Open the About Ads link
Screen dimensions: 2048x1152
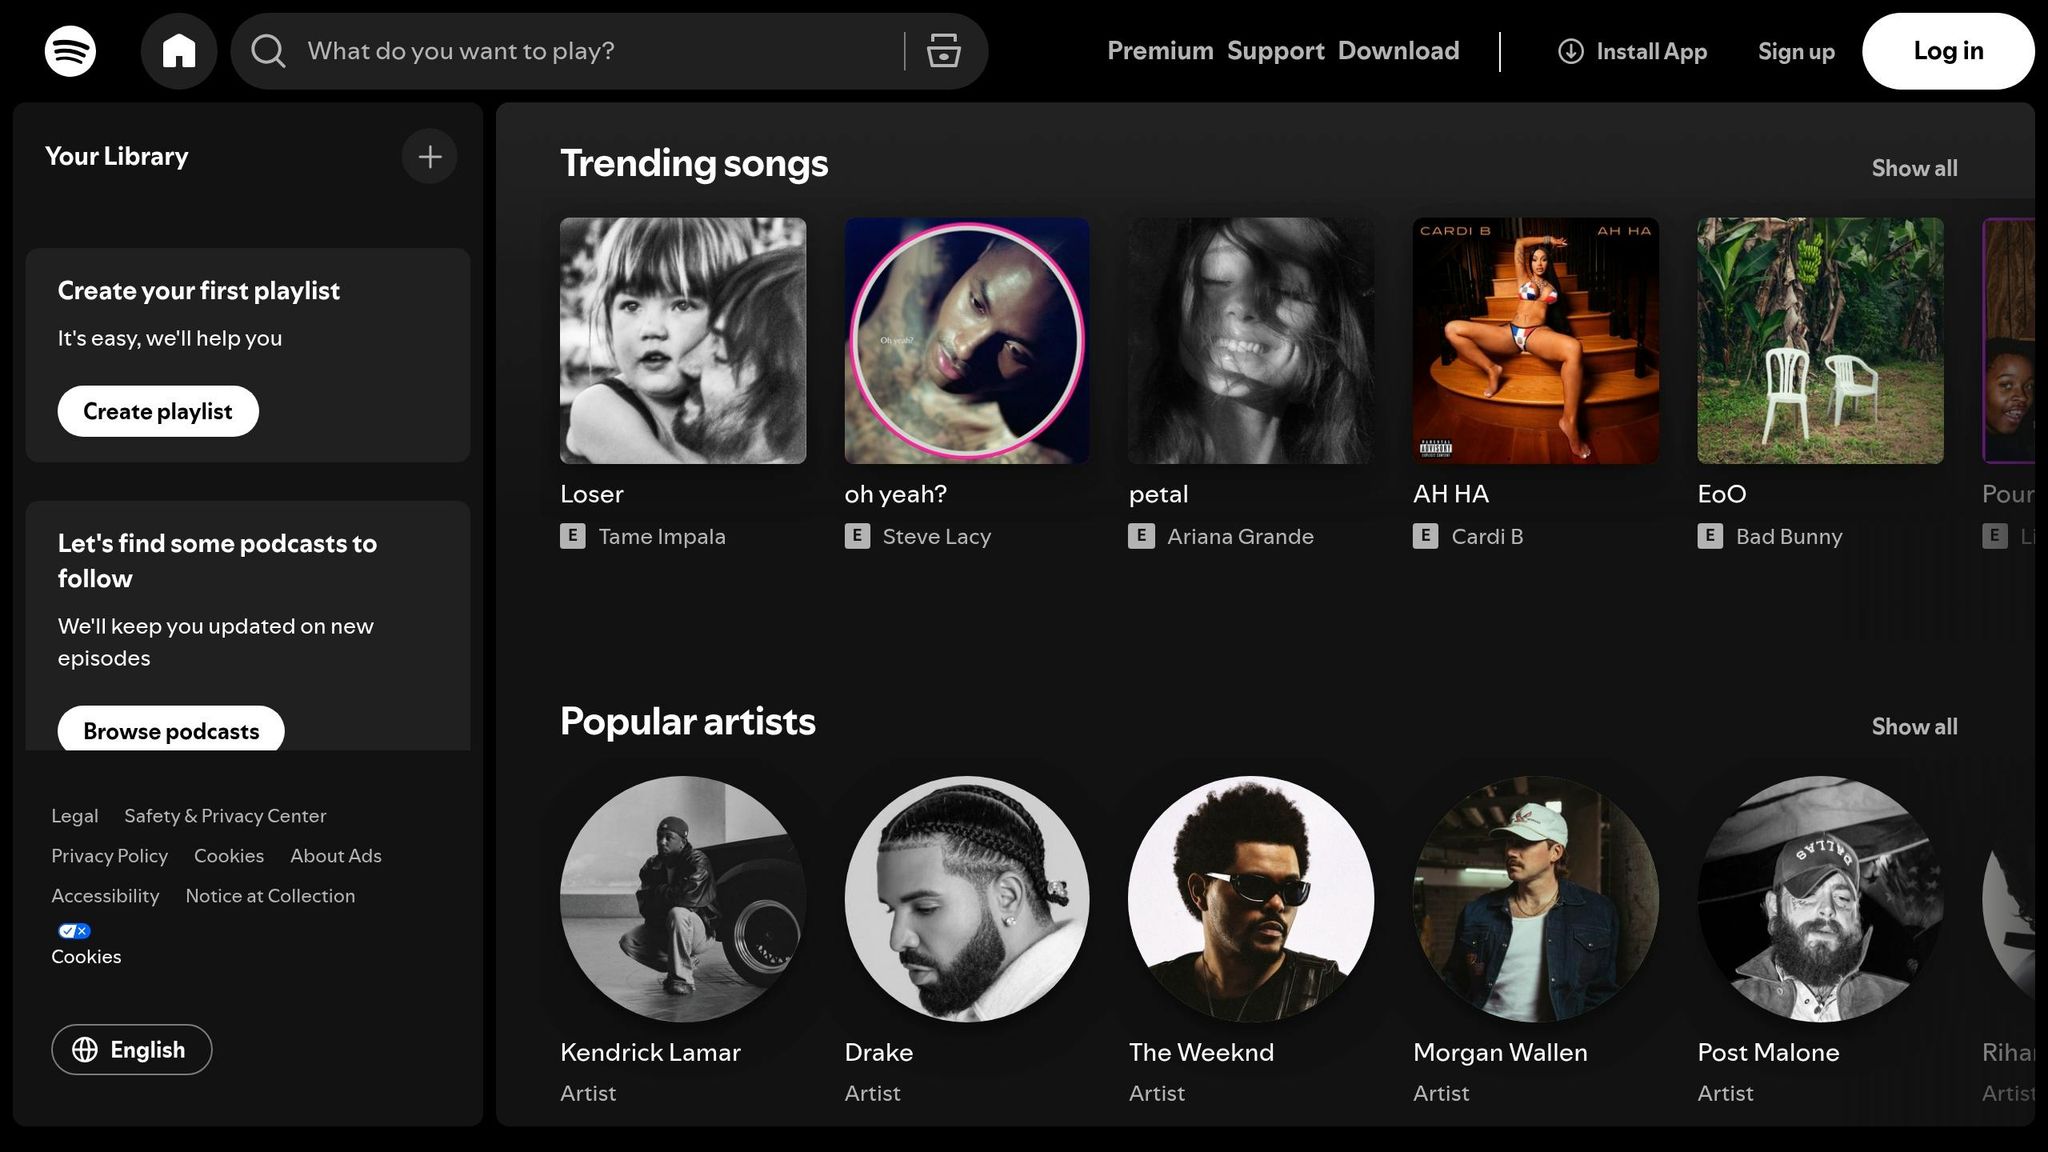pos(336,856)
